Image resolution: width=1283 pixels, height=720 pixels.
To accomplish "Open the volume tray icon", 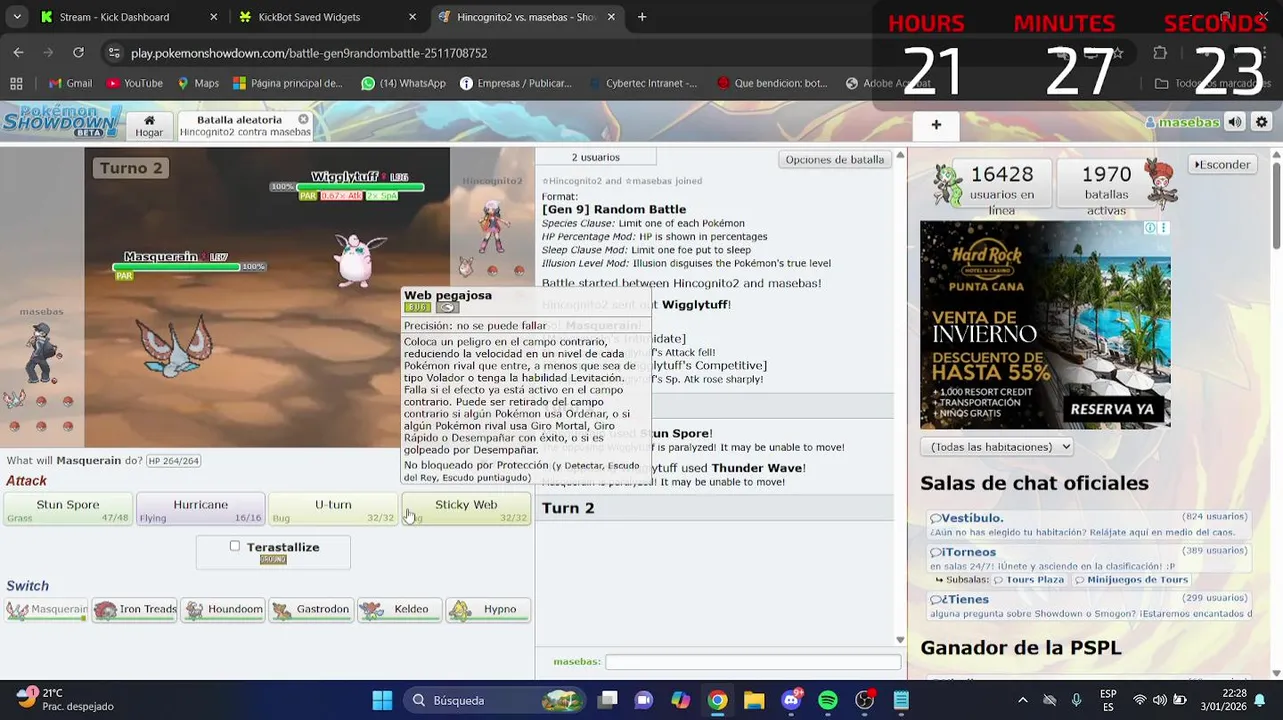I will [1159, 700].
